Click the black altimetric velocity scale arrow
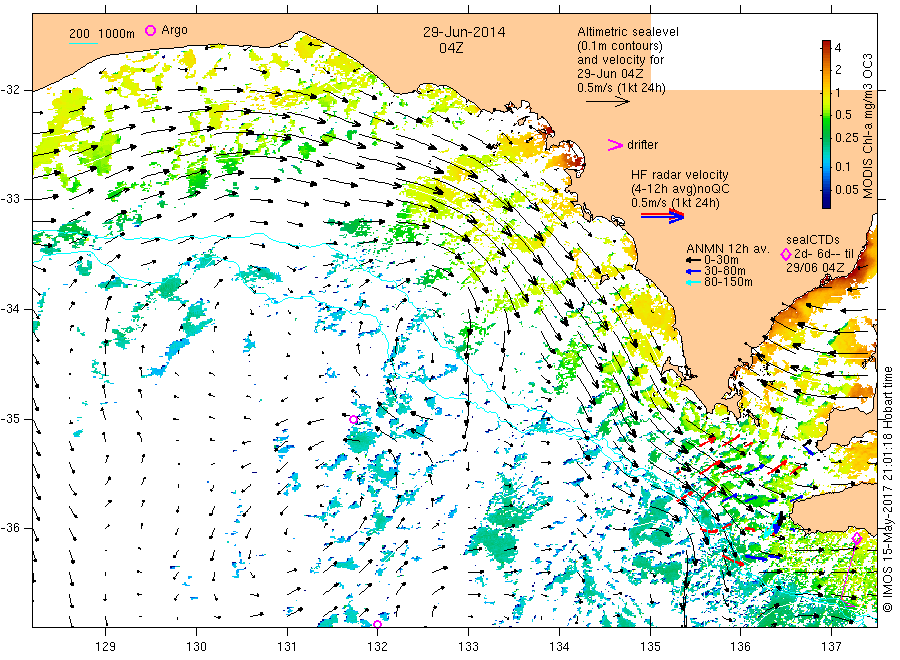 tap(608, 102)
